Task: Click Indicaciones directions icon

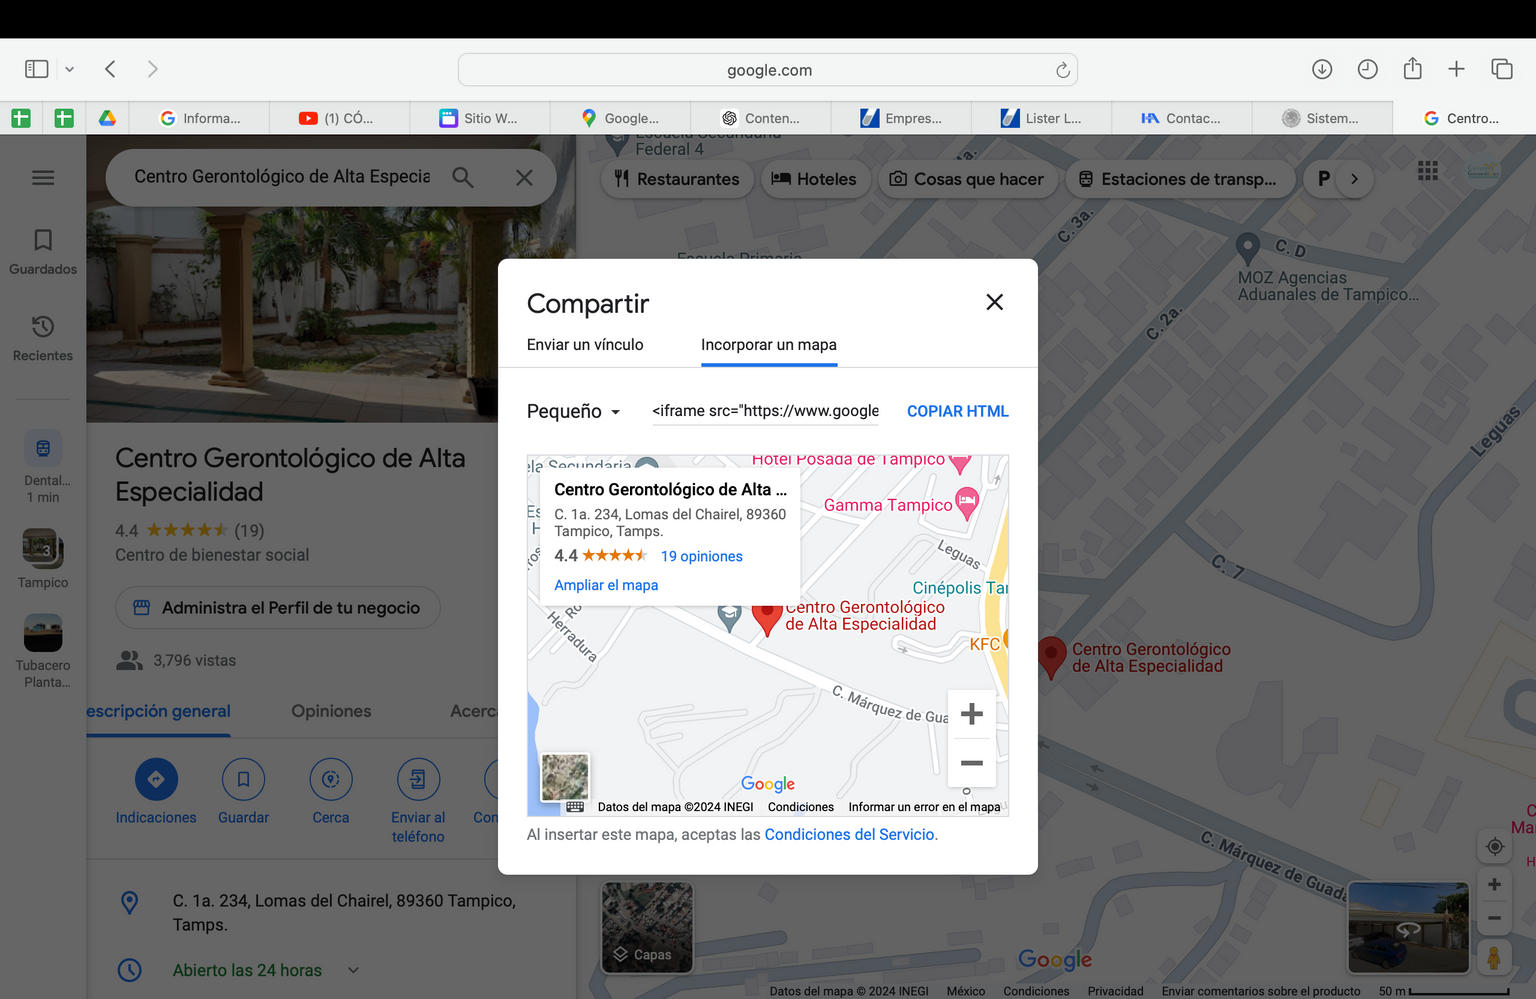Action: pyautogui.click(x=156, y=779)
